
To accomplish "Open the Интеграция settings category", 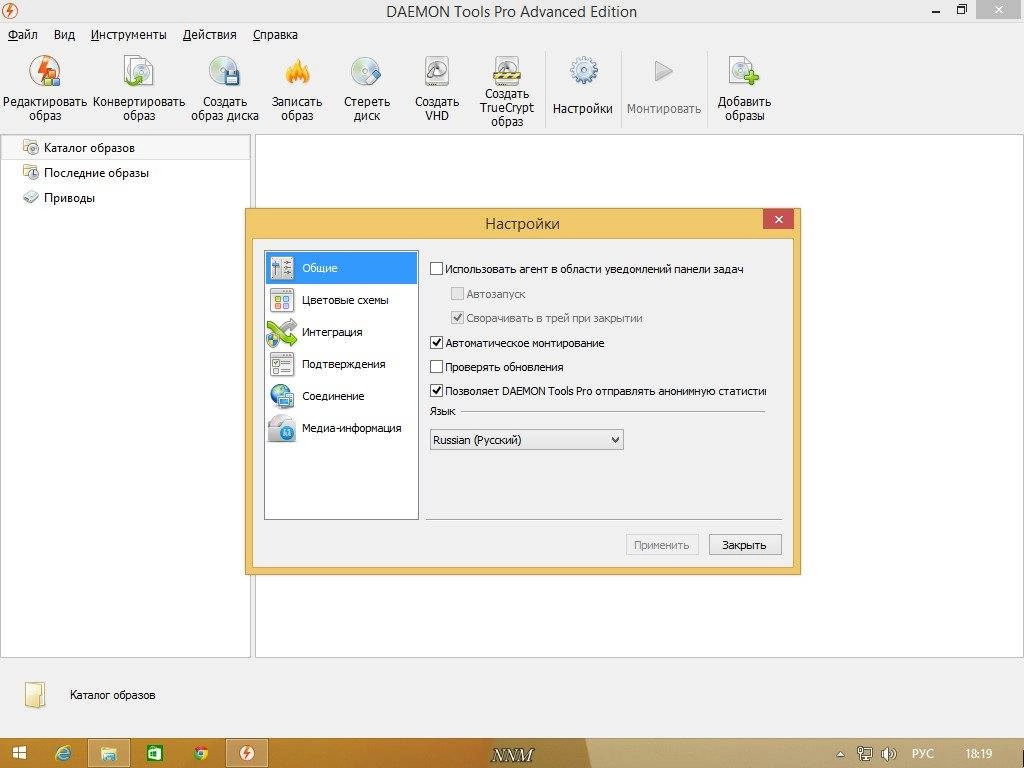I will 341,332.
